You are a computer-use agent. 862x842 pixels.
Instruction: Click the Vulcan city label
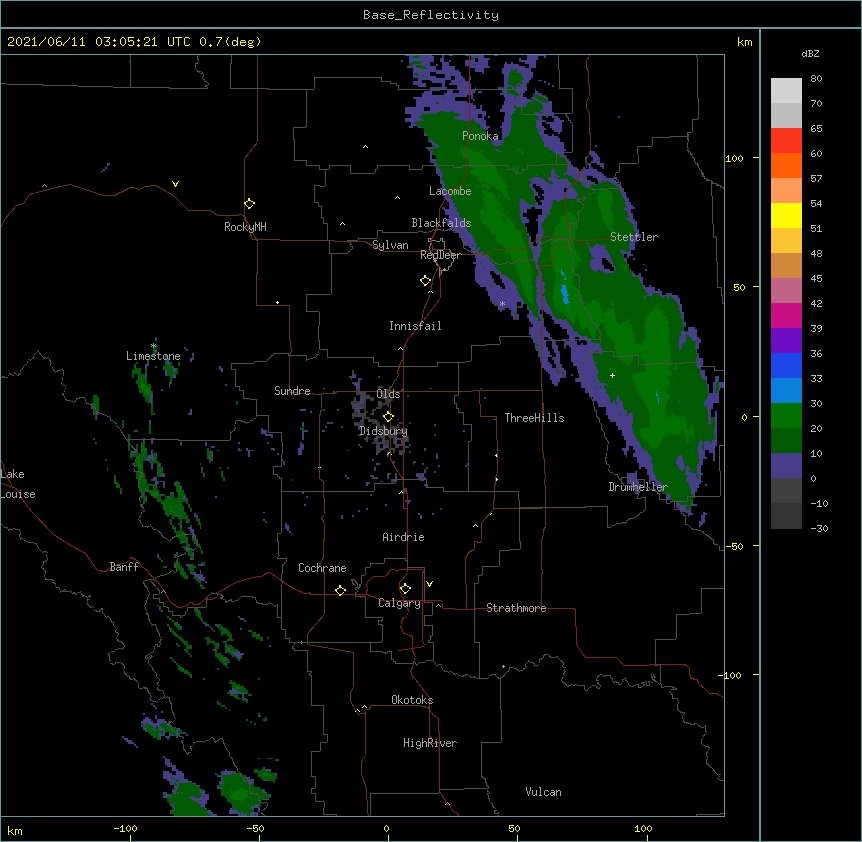tap(543, 792)
